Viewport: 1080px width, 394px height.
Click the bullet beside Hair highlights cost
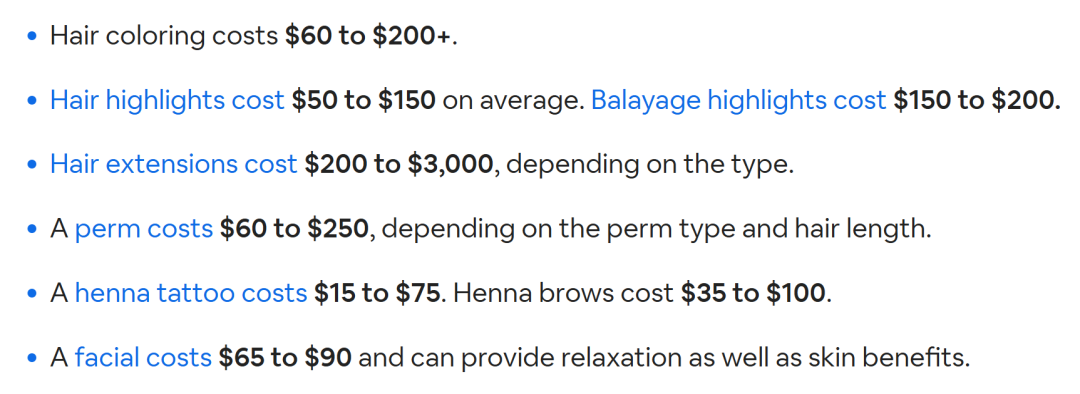pos(32,101)
